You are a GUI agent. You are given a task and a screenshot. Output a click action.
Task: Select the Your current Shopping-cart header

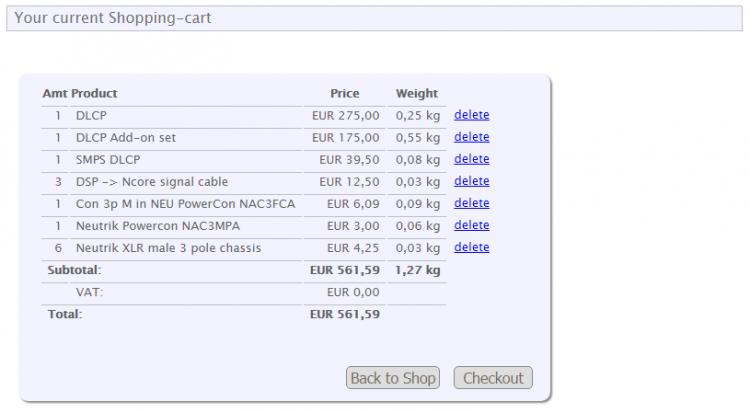(375, 18)
